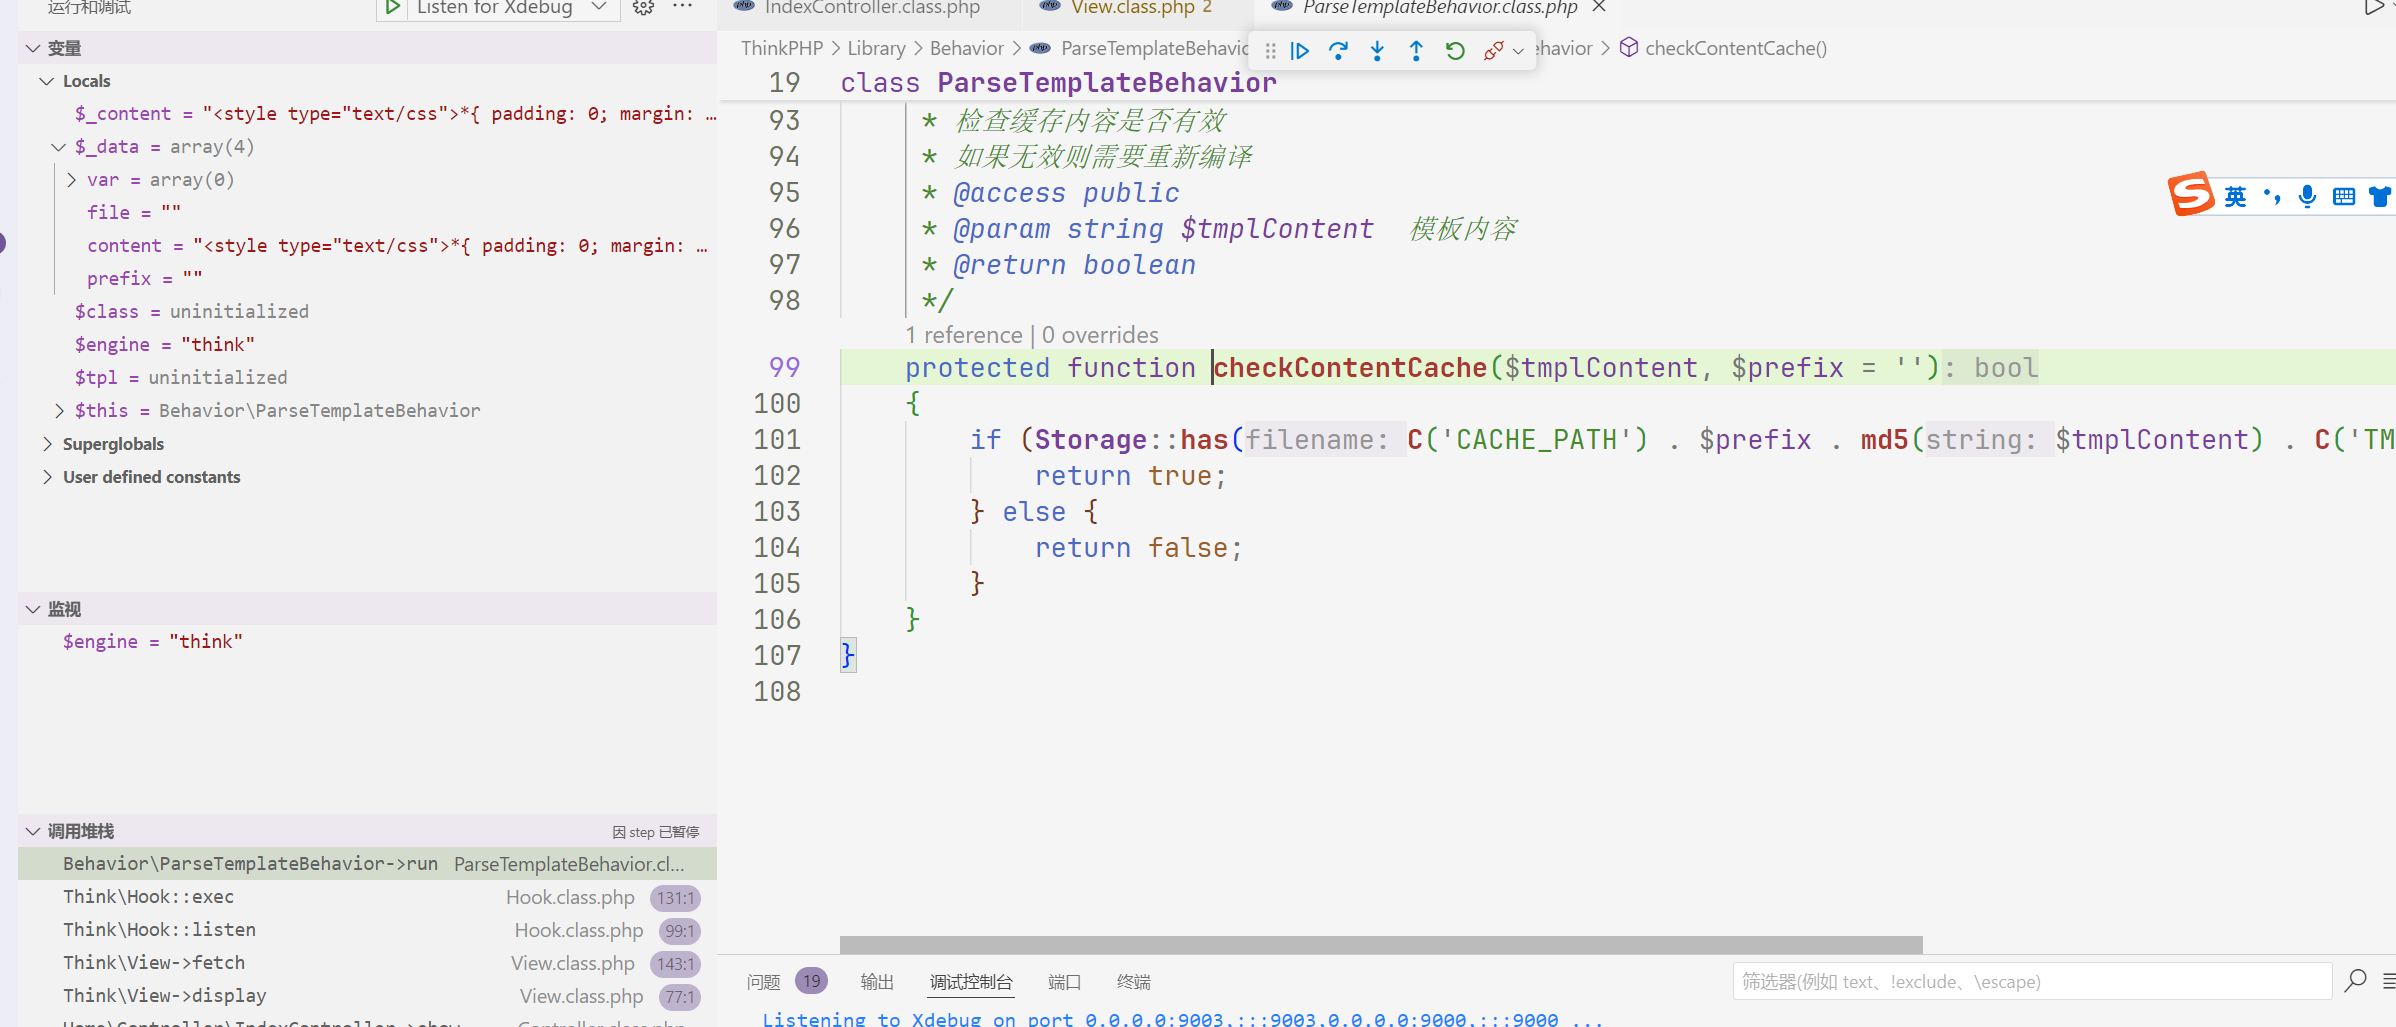Image resolution: width=2396 pixels, height=1027 pixels.
Task: Toggle Sogou soft keyboard icon
Action: point(2343,197)
